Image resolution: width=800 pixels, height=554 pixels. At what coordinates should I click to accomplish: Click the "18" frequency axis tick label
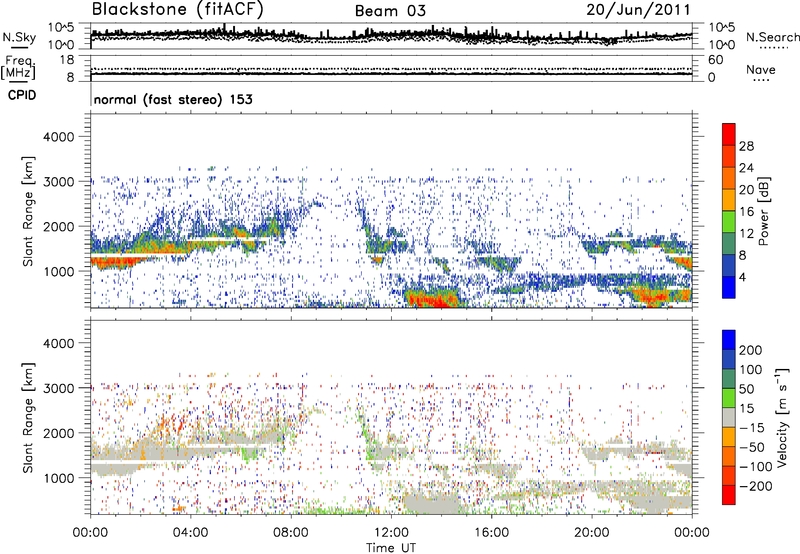tap(67, 60)
